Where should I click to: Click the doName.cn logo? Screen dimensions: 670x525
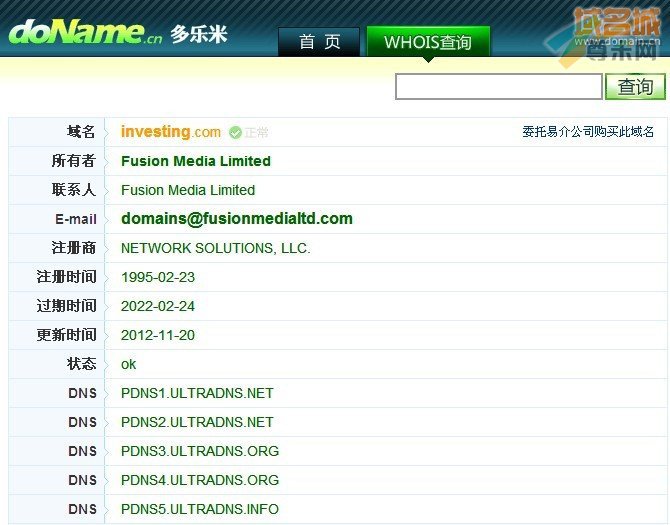click(x=85, y=32)
